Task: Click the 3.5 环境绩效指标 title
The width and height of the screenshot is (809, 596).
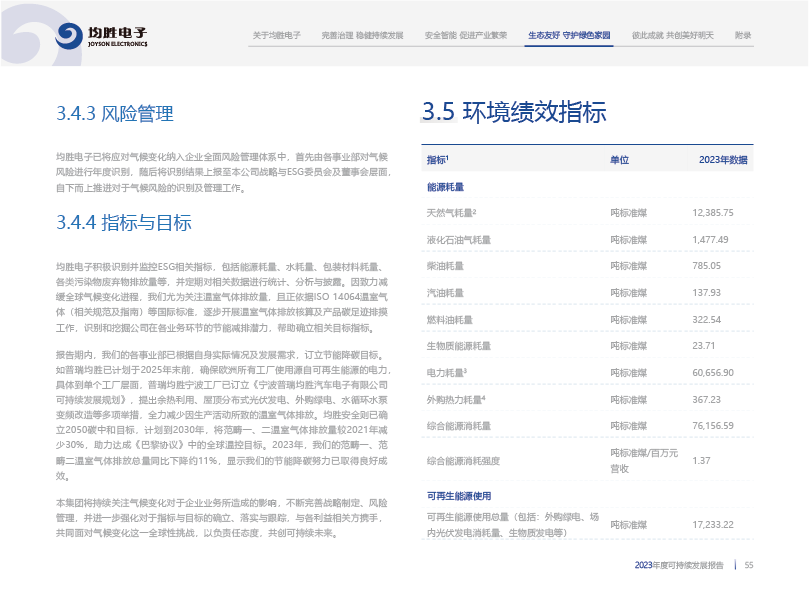Action: pos(514,111)
